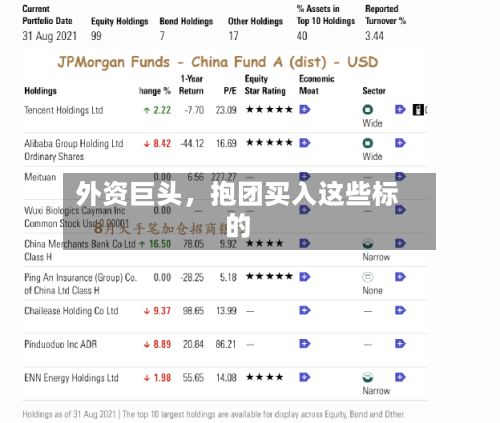Click the Holdings as of footnote text

214,414
